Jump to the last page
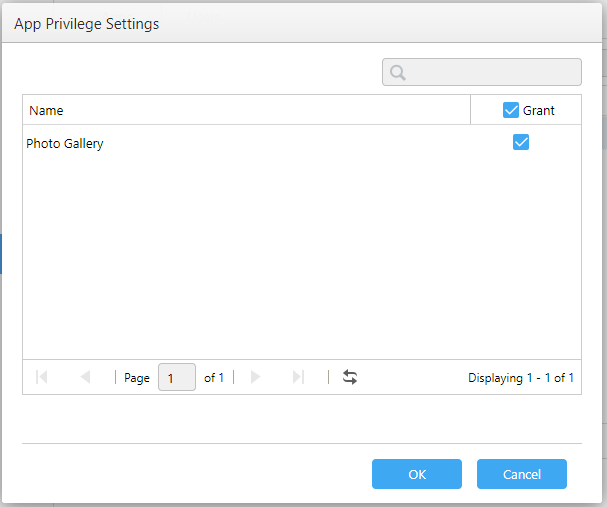 (298, 377)
